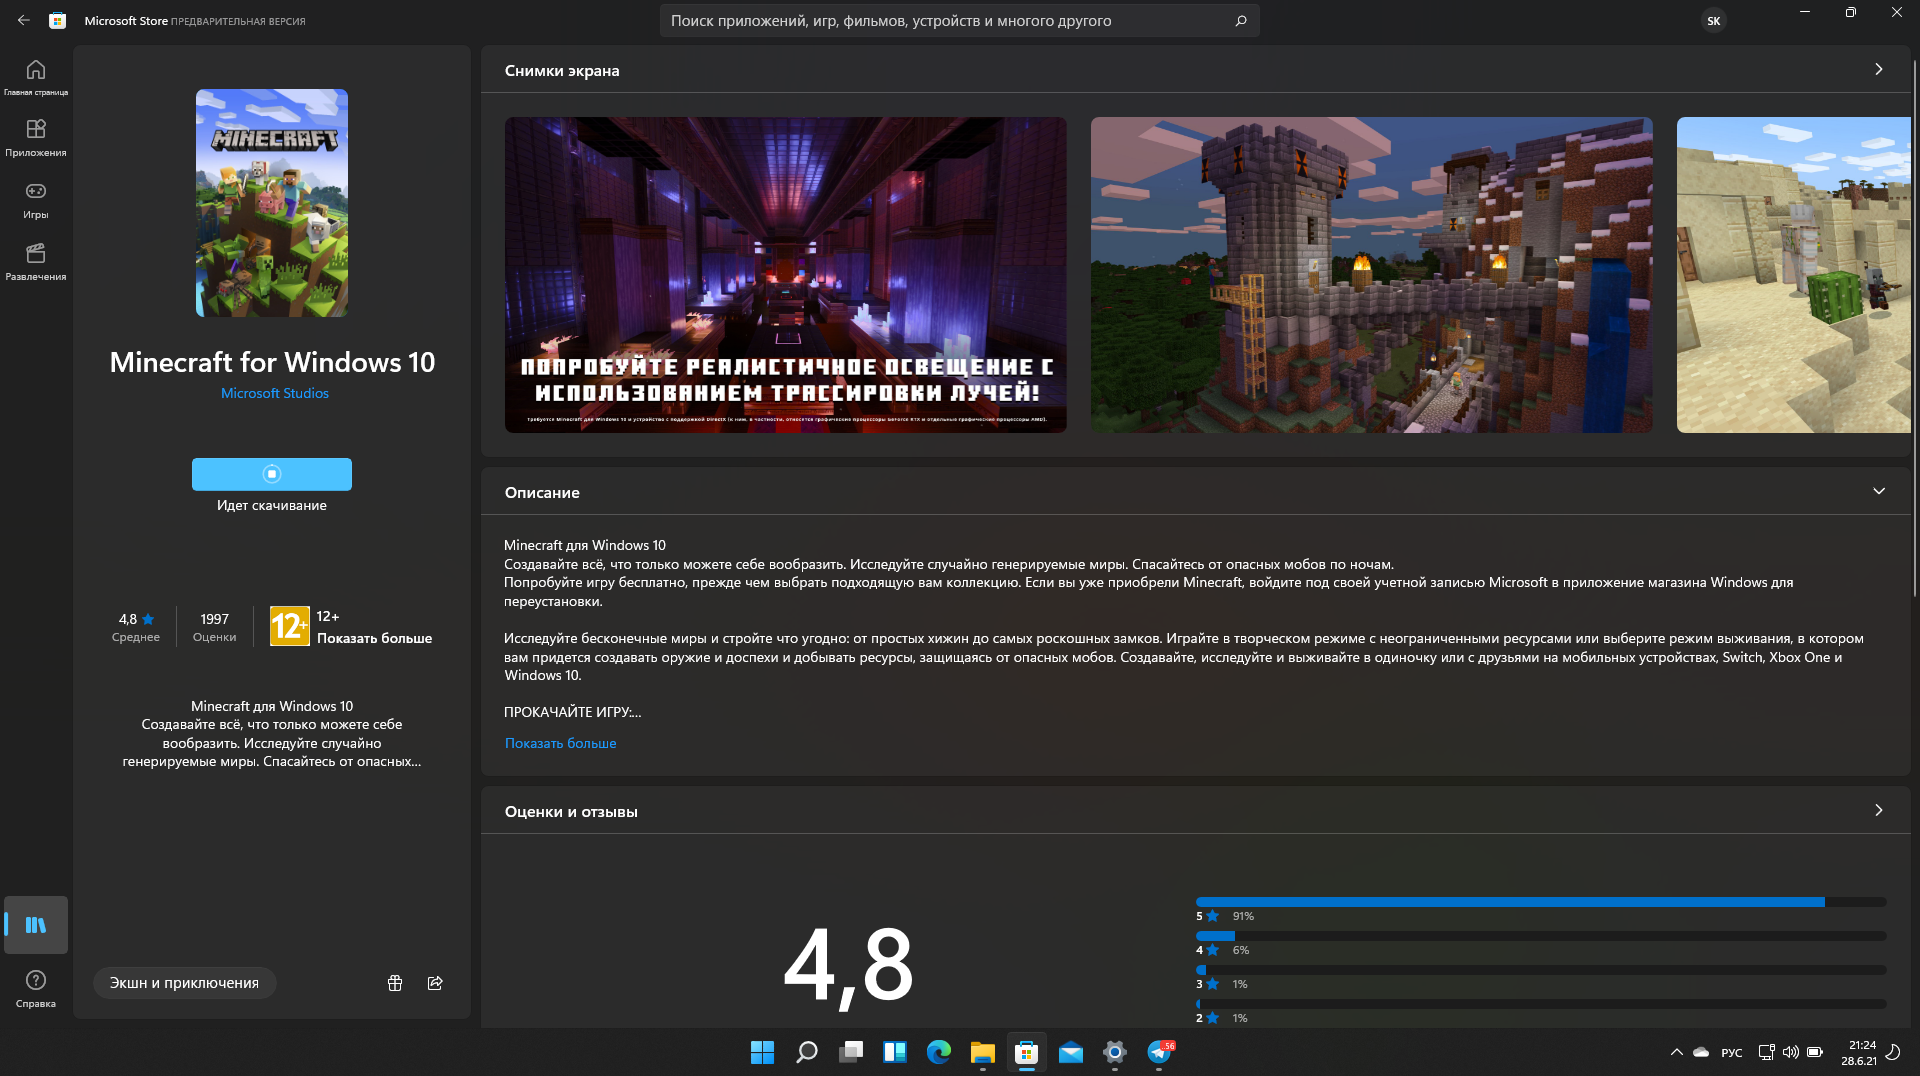Image resolution: width=1920 pixels, height=1076 pixels.
Task: Switch the РУС input language indicator
Action: tap(1732, 1053)
